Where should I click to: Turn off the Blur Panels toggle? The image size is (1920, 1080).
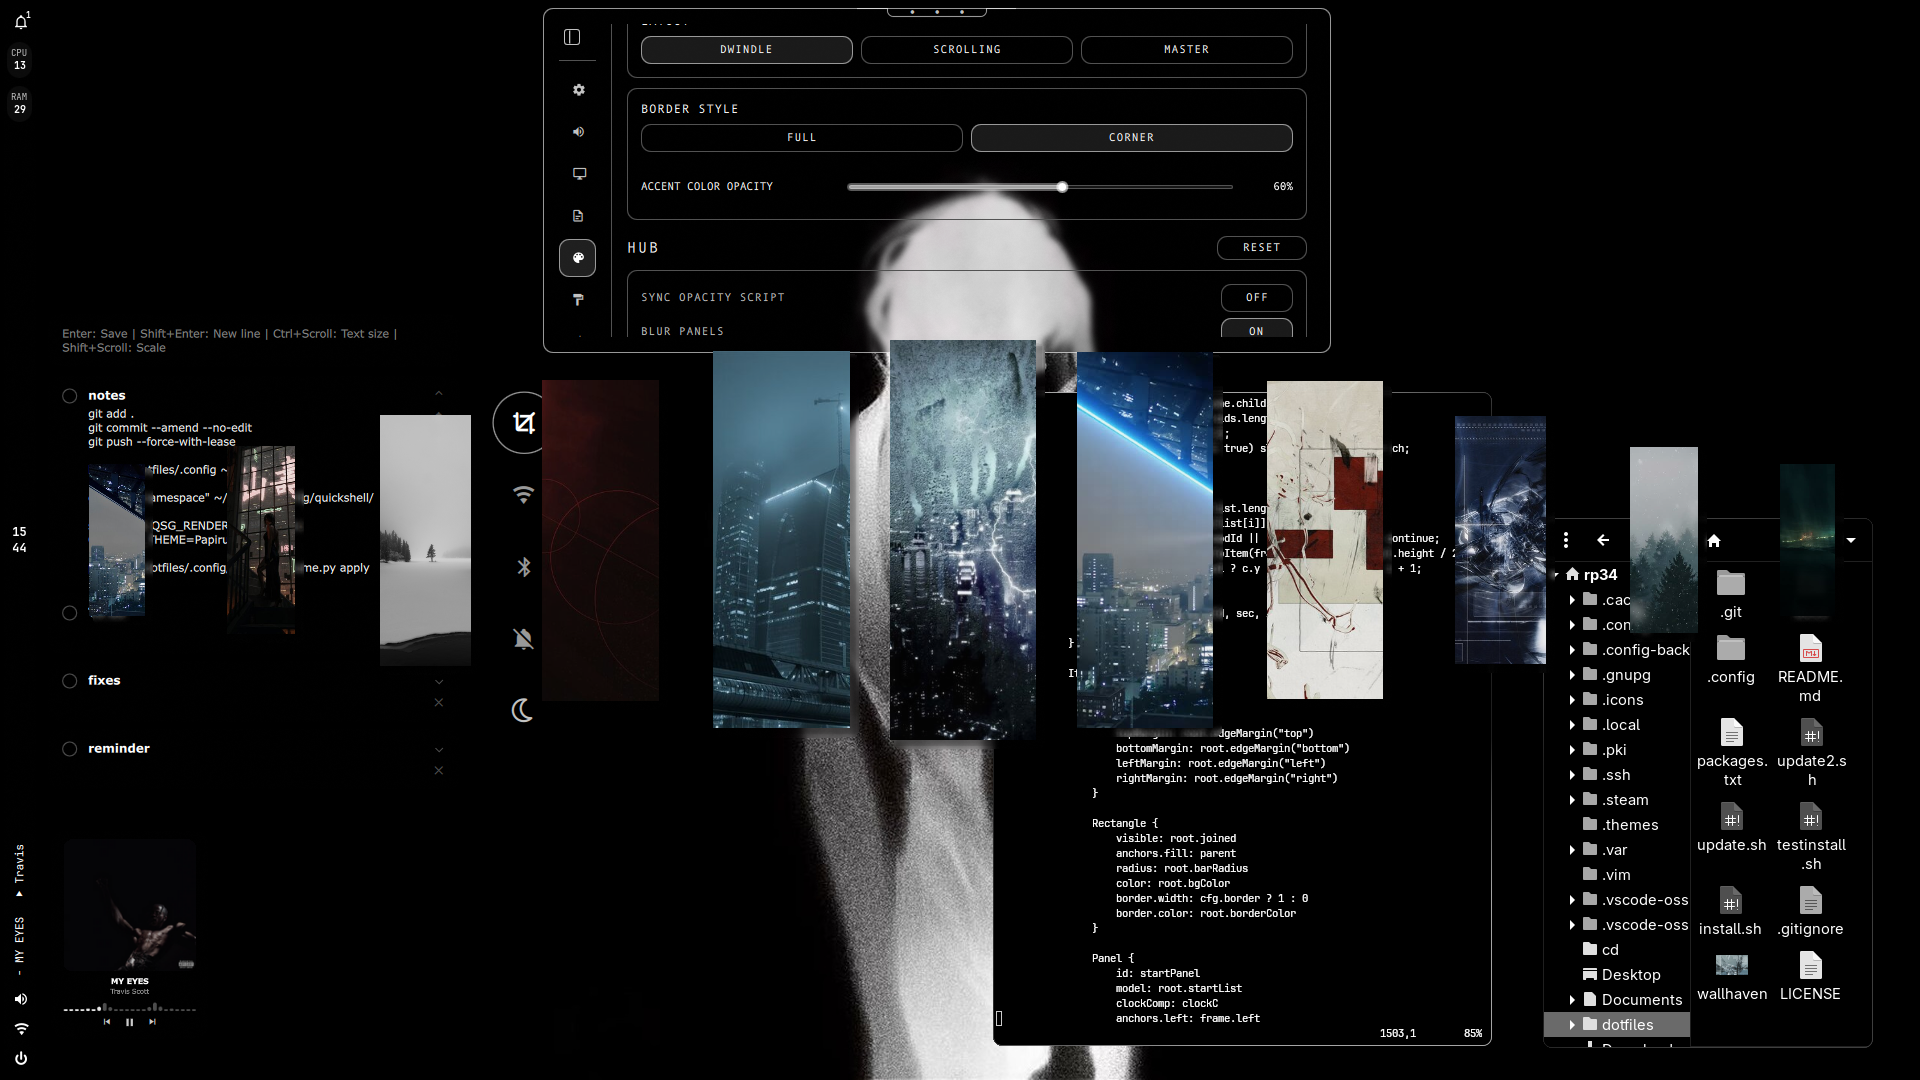pos(1256,329)
